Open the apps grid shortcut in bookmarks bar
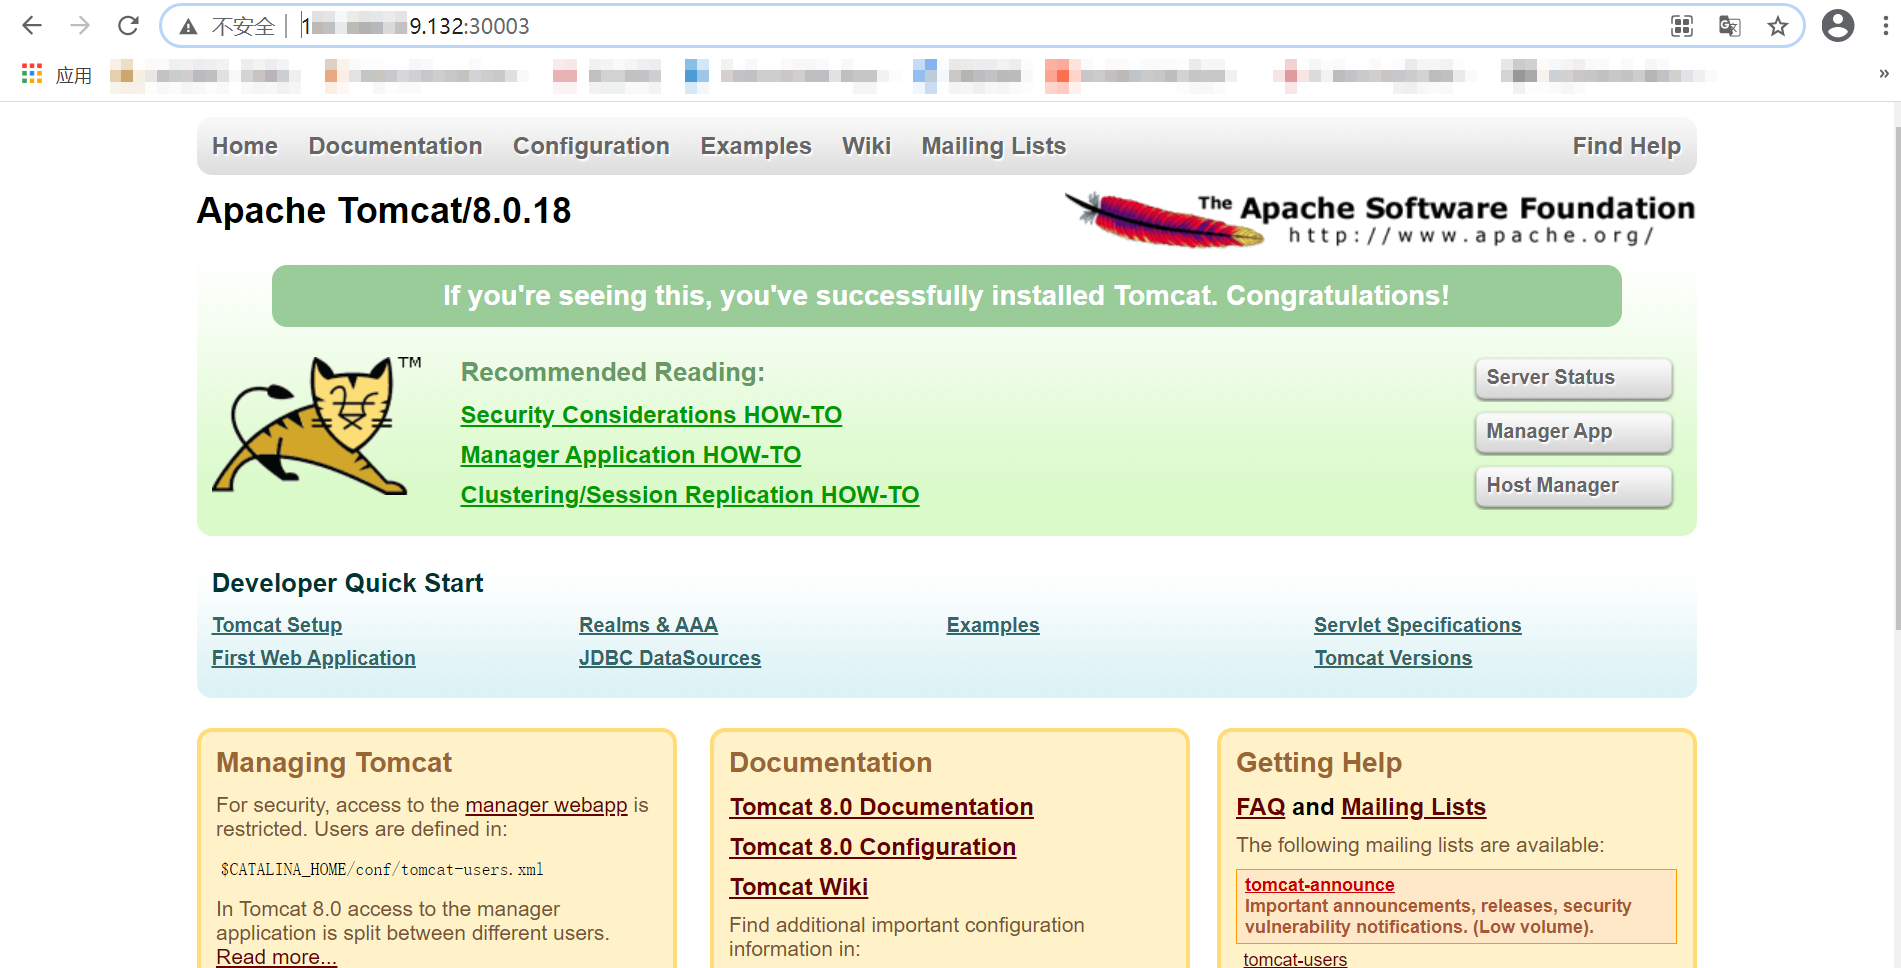 [x=32, y=74]
